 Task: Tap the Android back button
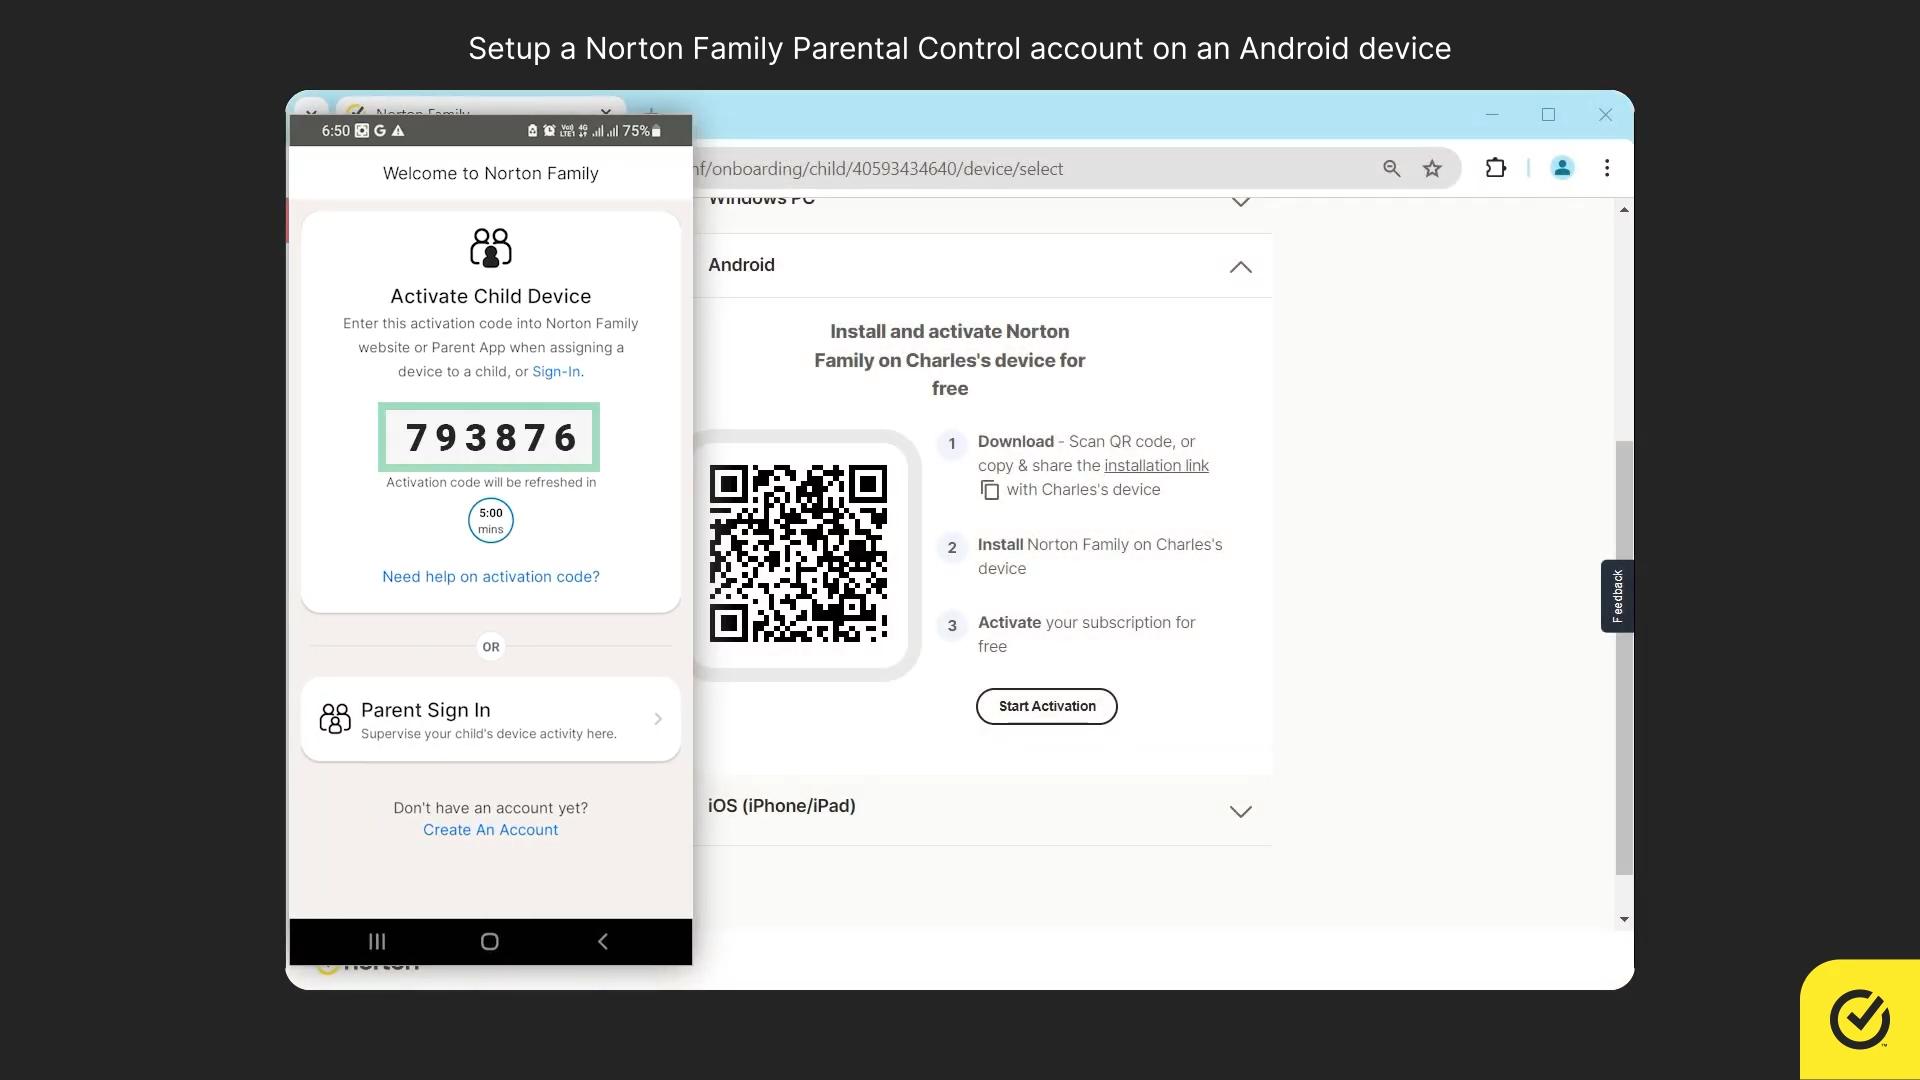[x=603, y=941]
